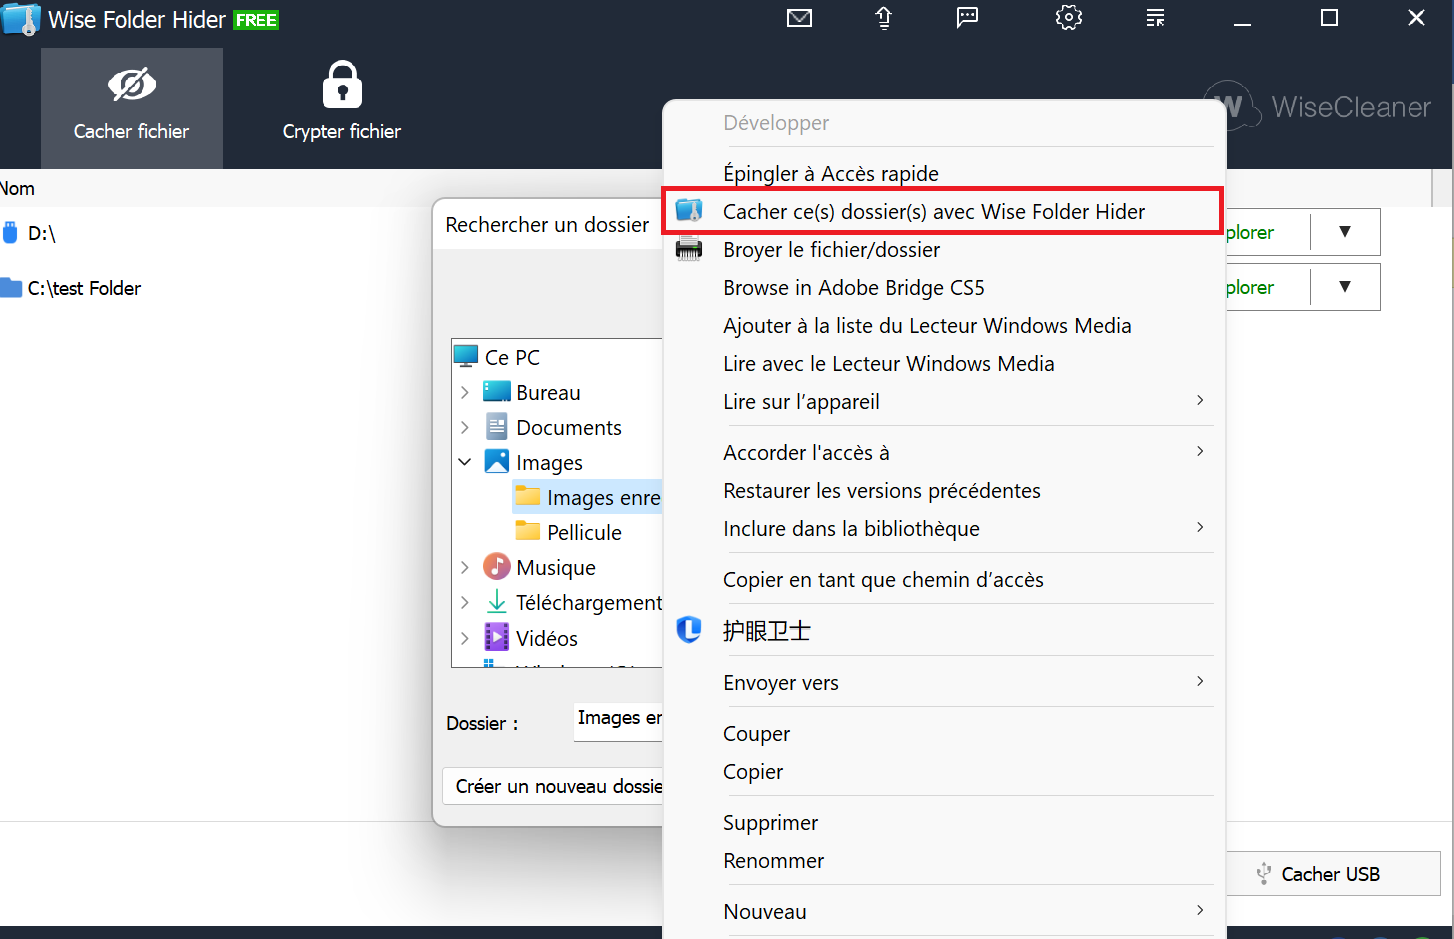Click the Musique note icon

point(496,567)
